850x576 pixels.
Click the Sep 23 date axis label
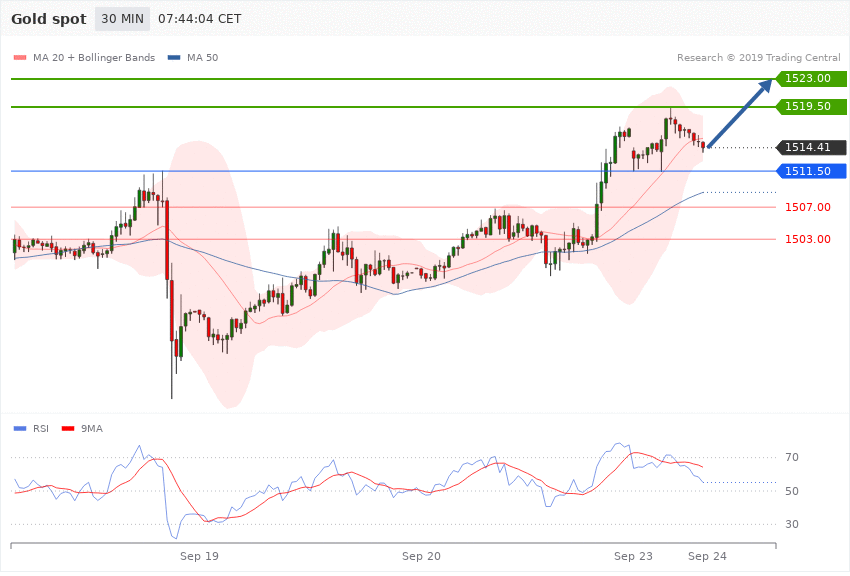pos(633,556)
